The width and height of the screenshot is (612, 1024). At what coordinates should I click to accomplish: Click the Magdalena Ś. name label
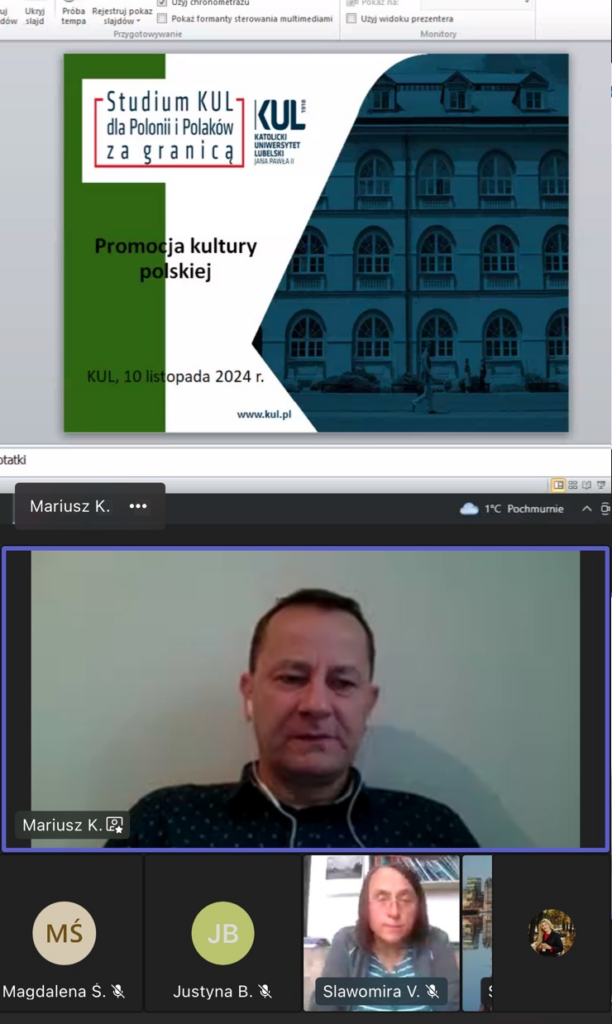tap(55, 991)
